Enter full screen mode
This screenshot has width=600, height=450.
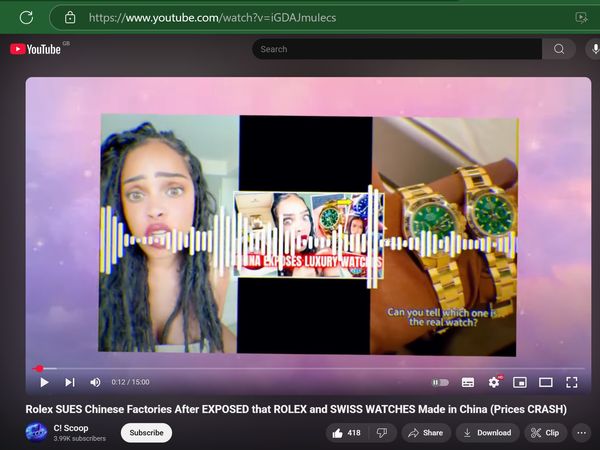(572, 382)
